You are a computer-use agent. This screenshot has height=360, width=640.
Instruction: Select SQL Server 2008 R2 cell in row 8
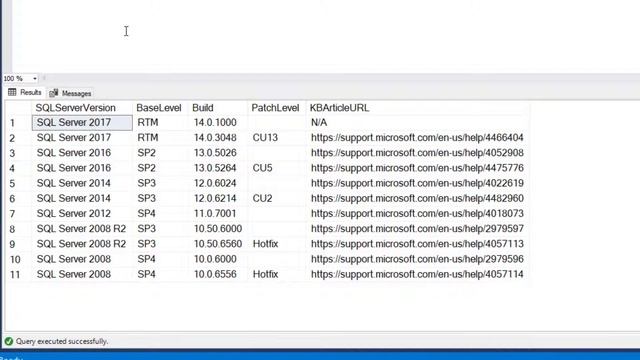(x=82, y=229)
